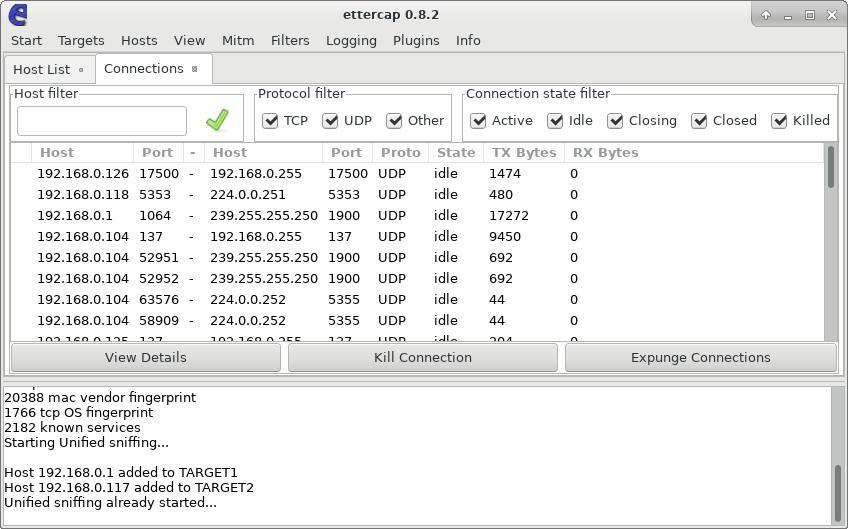Click the log line 'Host 192.168.0.117 added to TARGET2'

[129, 487]
